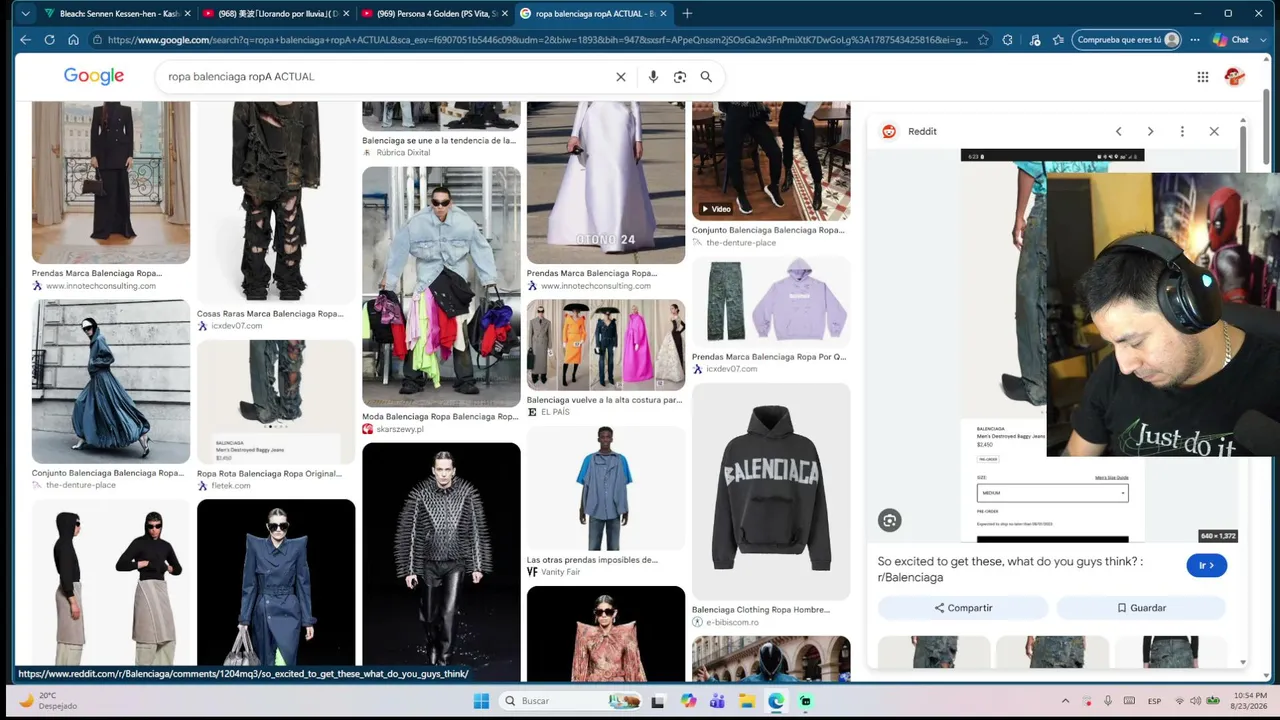Viewport: 1280px width, 720px height.
Task: Bookmark this page with the star icon
Action: point(984,40)
